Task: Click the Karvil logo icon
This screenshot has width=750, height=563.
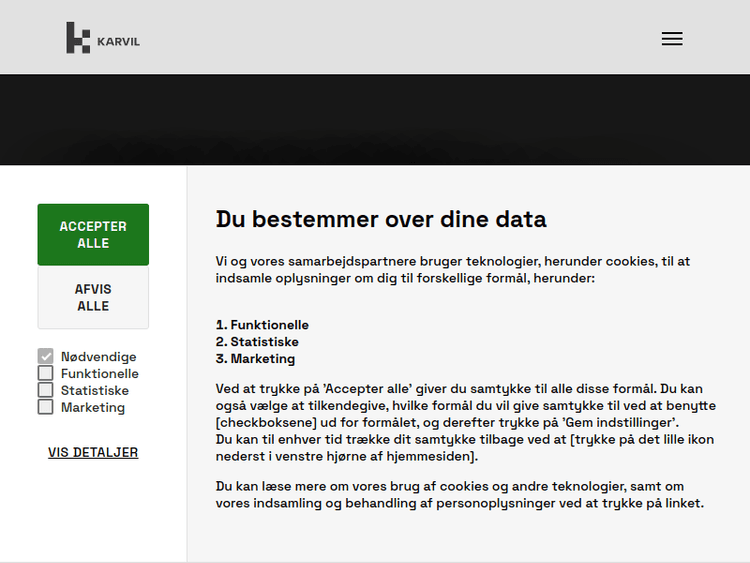Action: [78, 38]
